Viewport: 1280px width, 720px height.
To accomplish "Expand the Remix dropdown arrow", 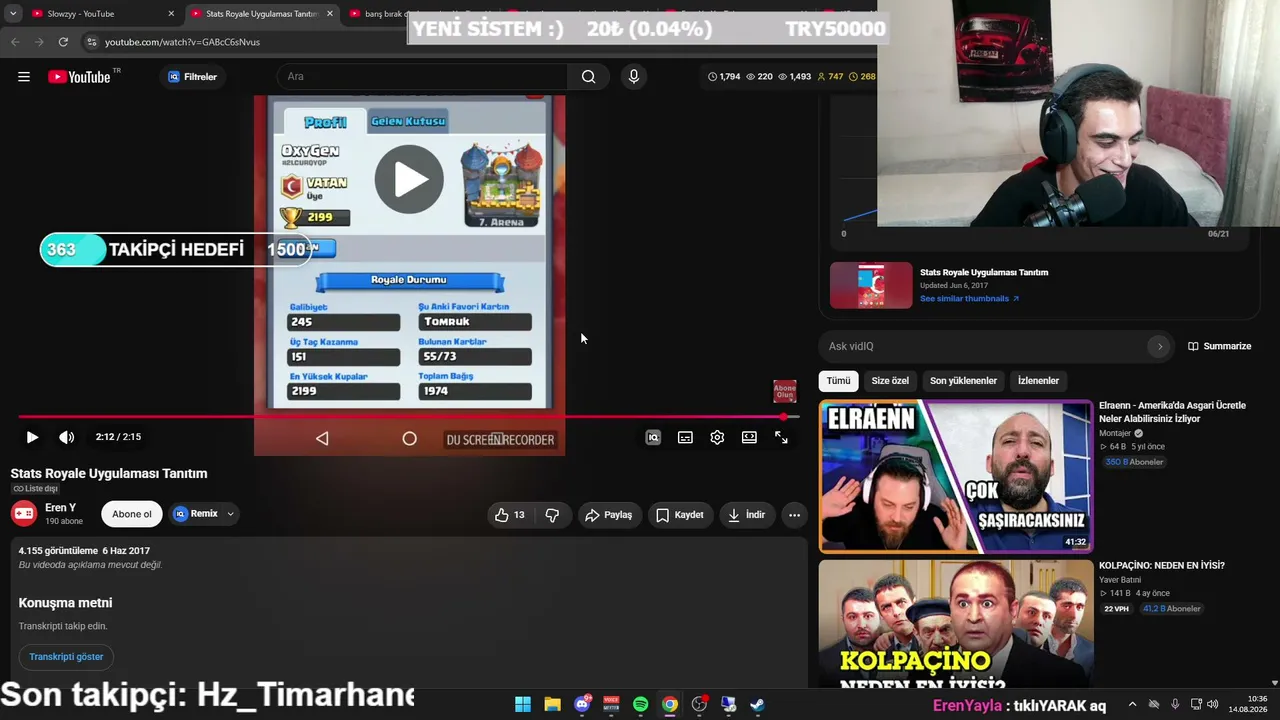I will 231,514.
